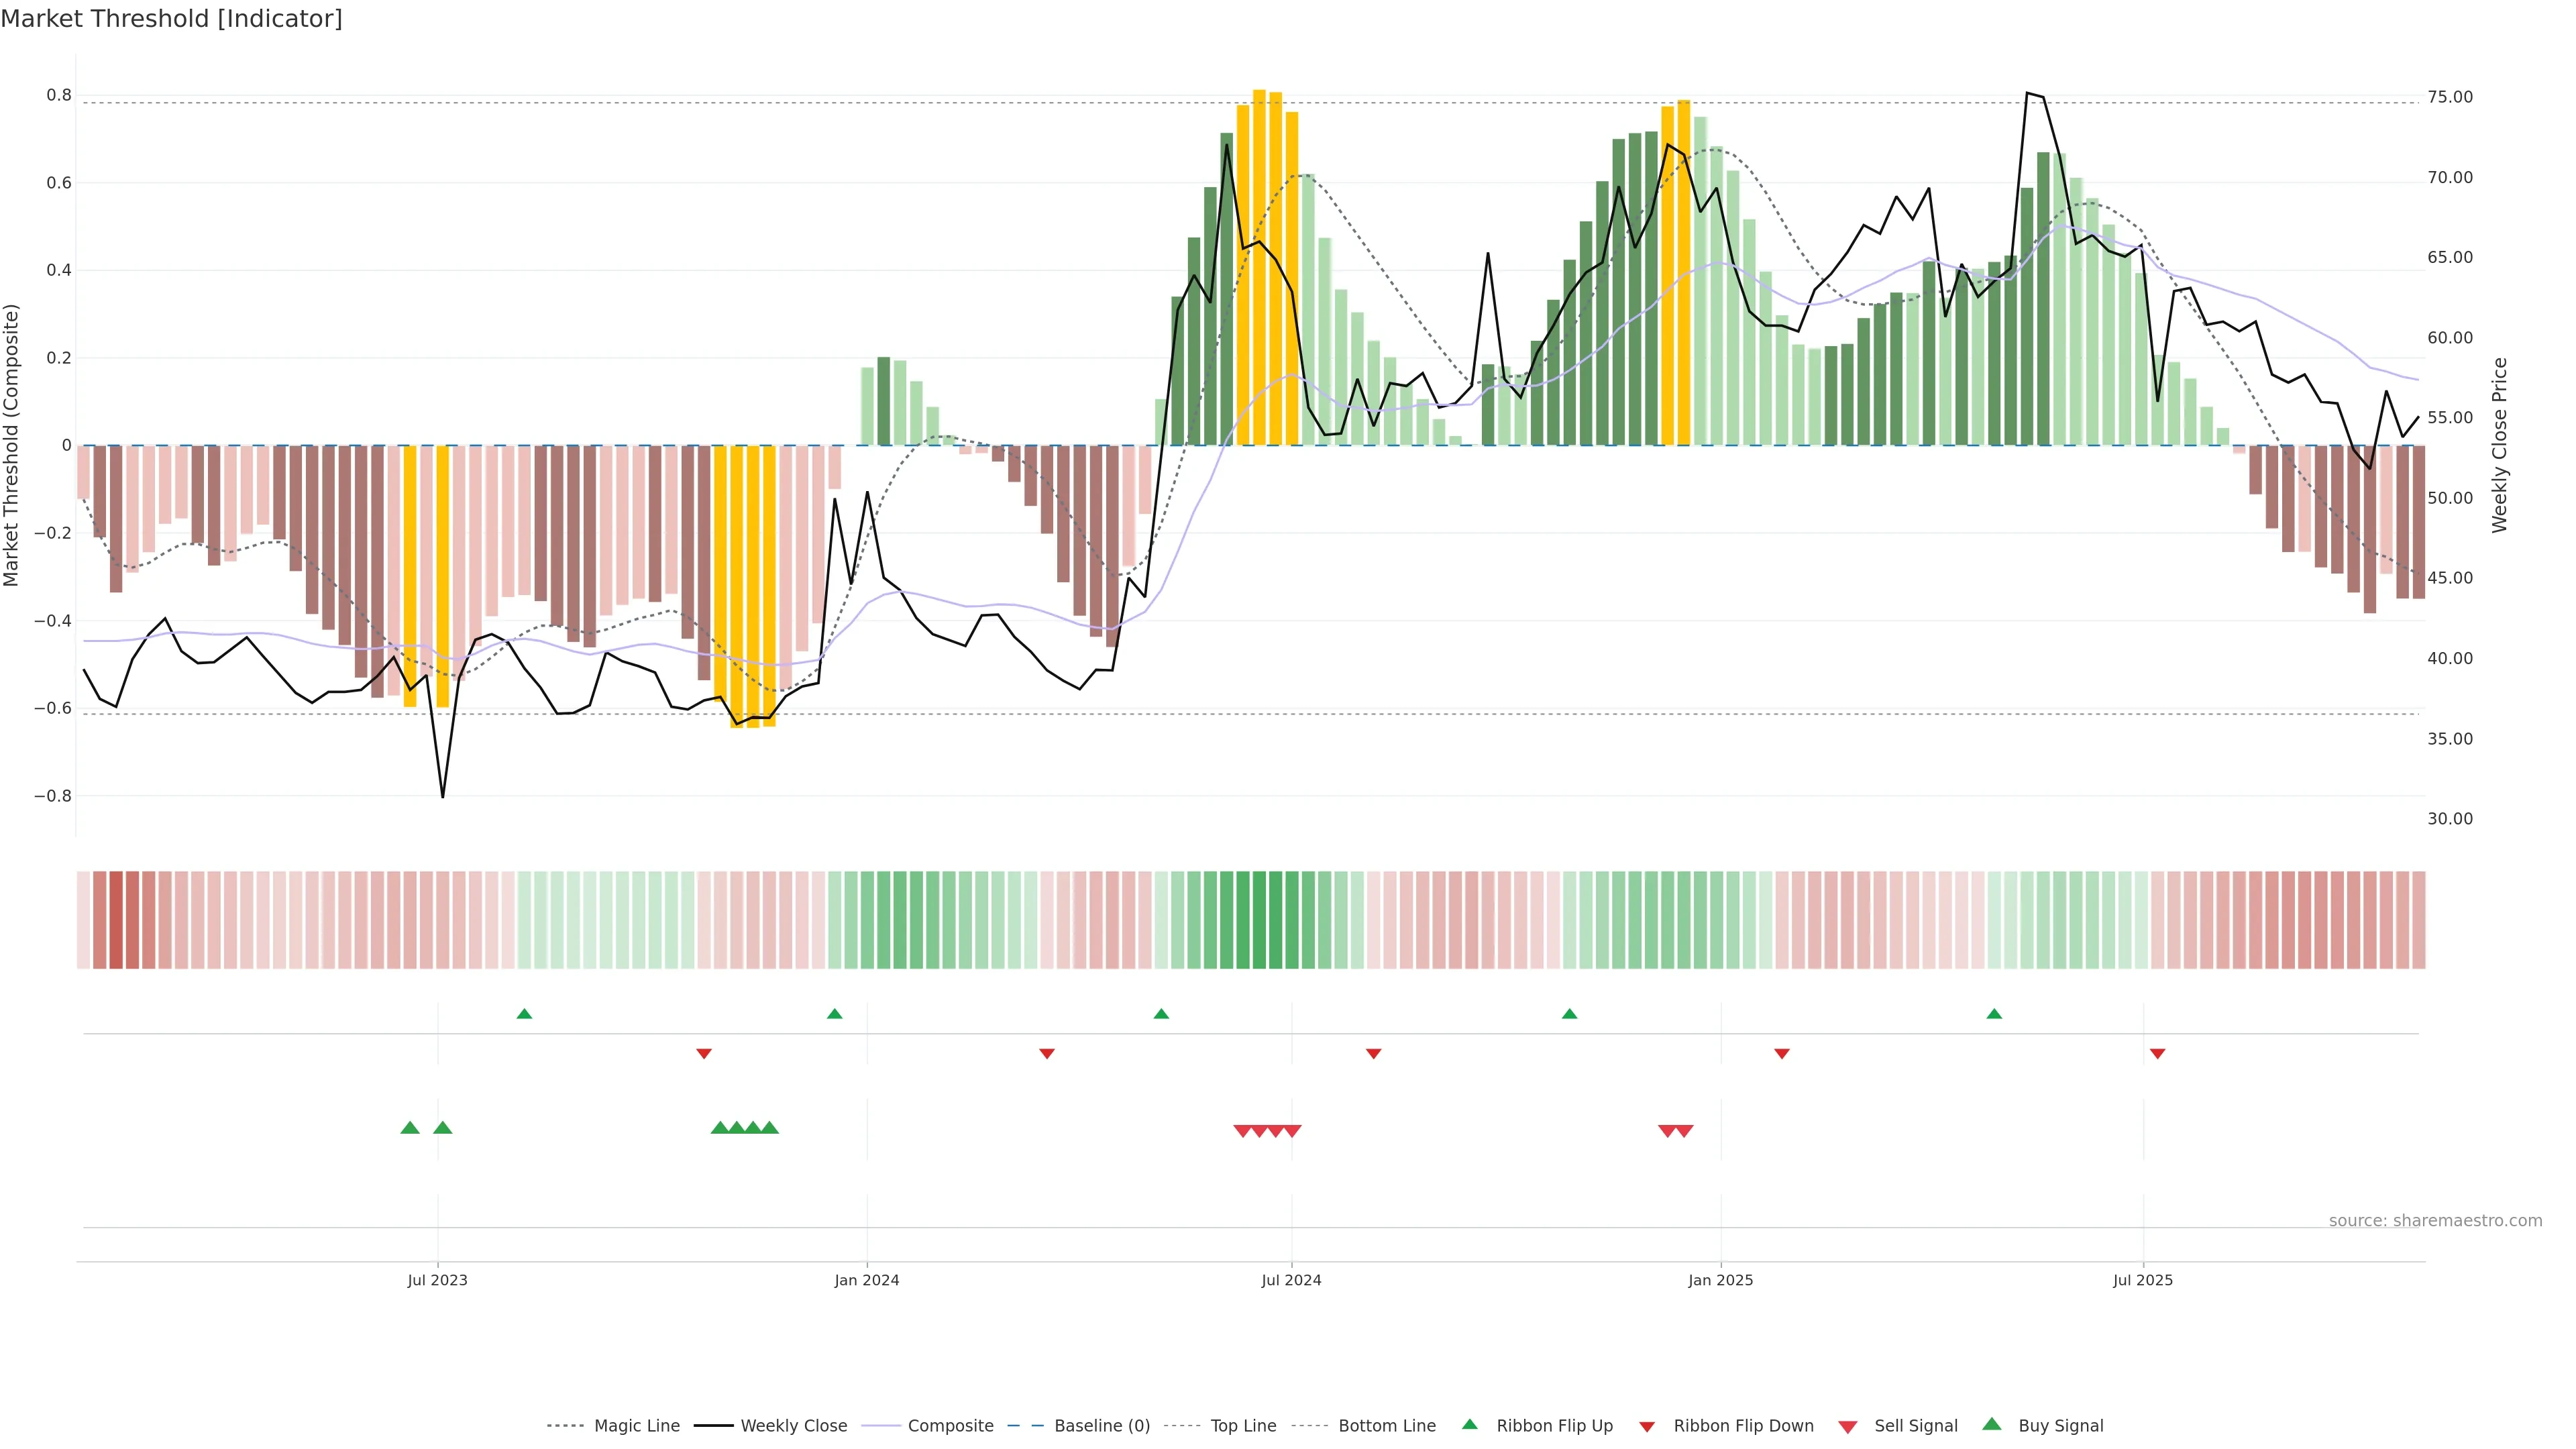Click the Jul 2024 x-axis label

[1291, 1280]
